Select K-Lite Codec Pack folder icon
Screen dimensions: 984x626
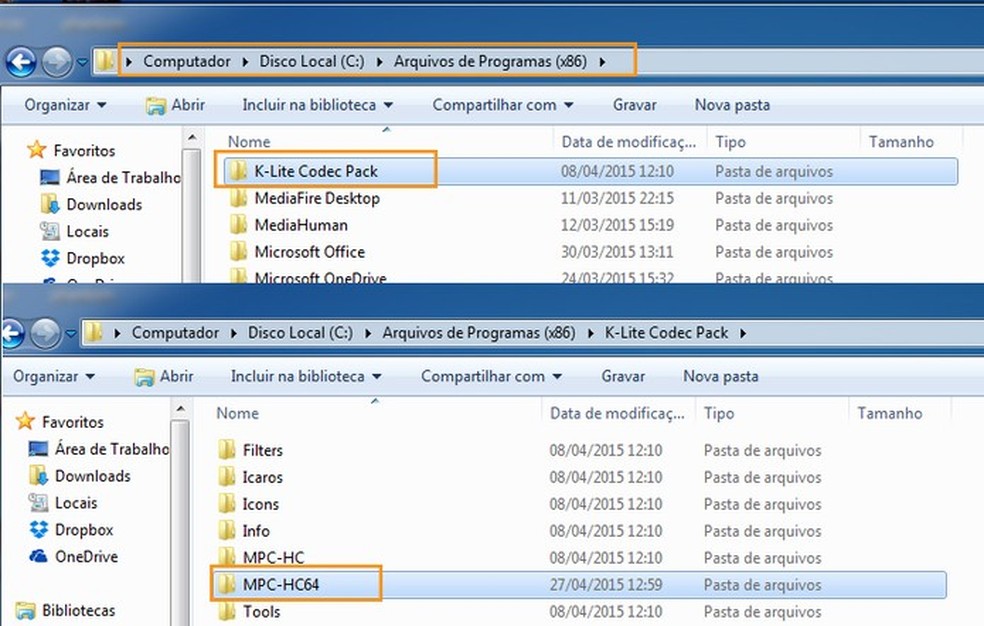(x=237, y=171)
